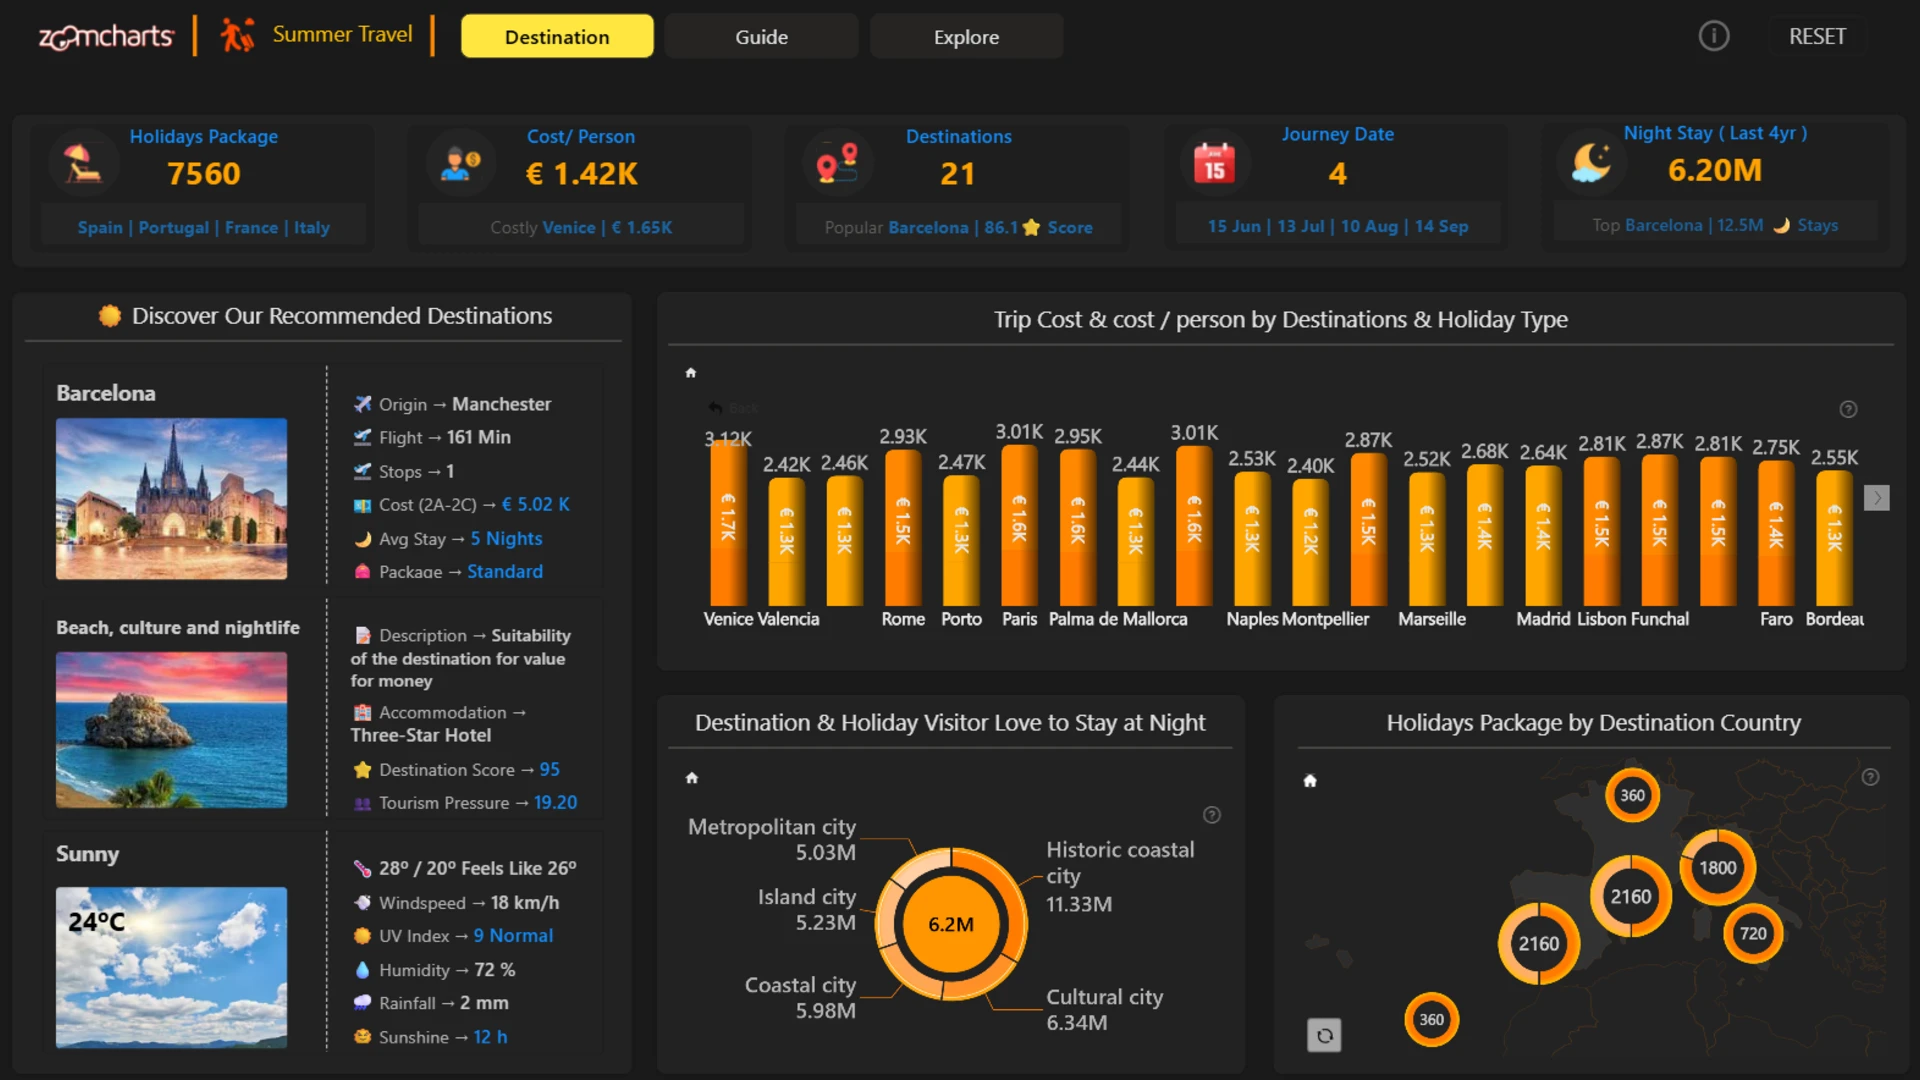Click the home icon in night stay donut chart
1920x1080 pixels.
tap(691, 778)
